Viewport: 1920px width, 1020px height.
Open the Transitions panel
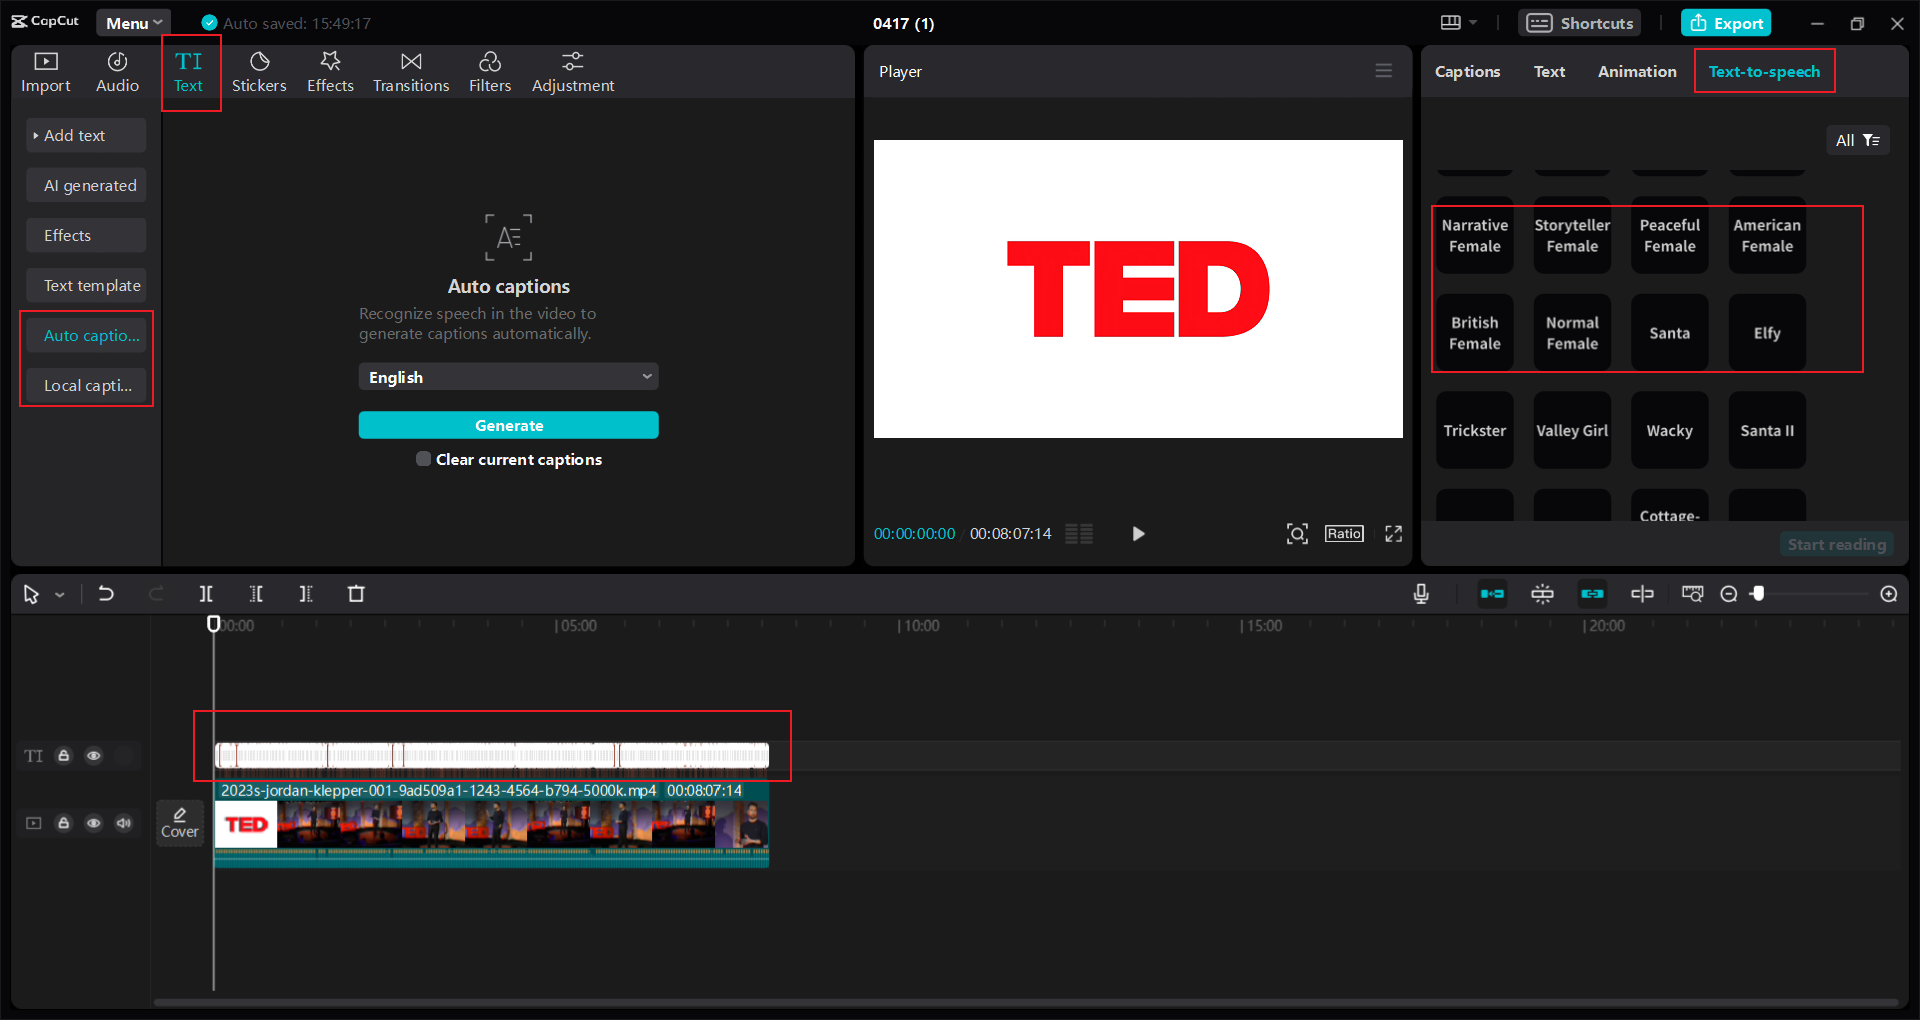[411, 73]
